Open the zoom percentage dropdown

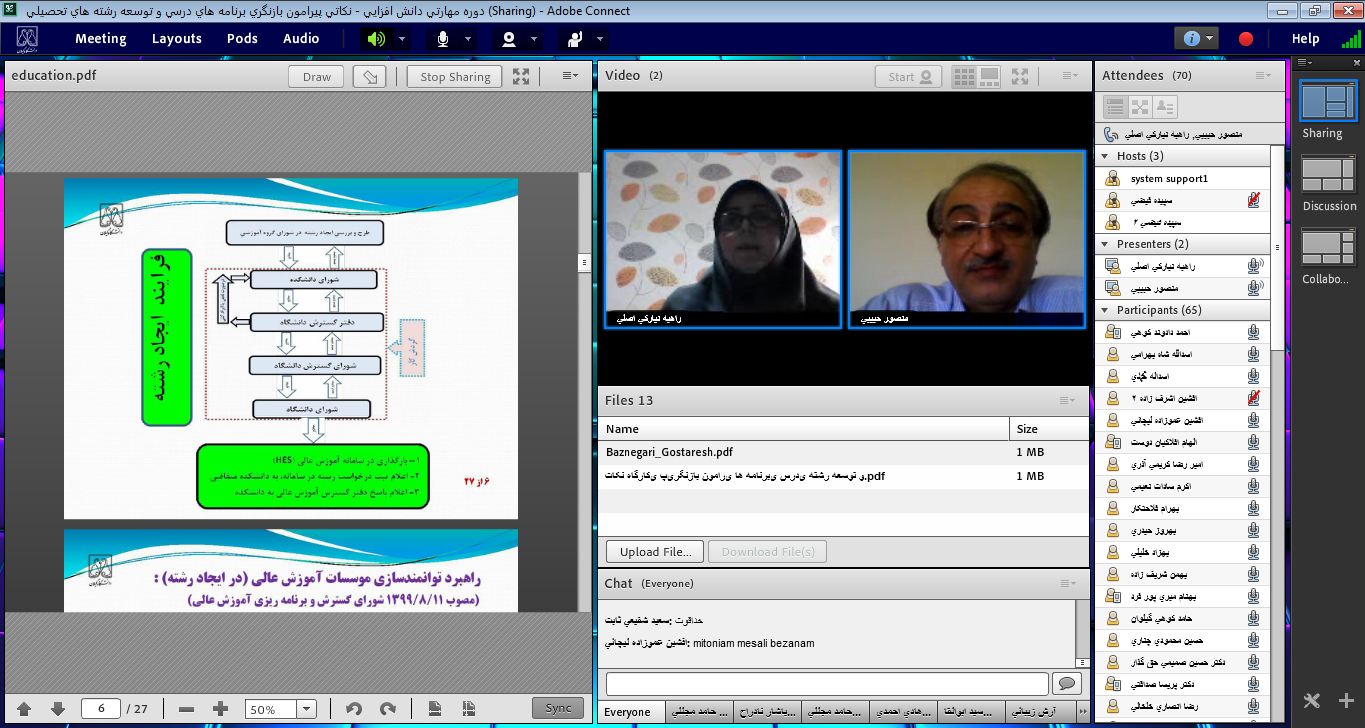[x=307, y=709]
